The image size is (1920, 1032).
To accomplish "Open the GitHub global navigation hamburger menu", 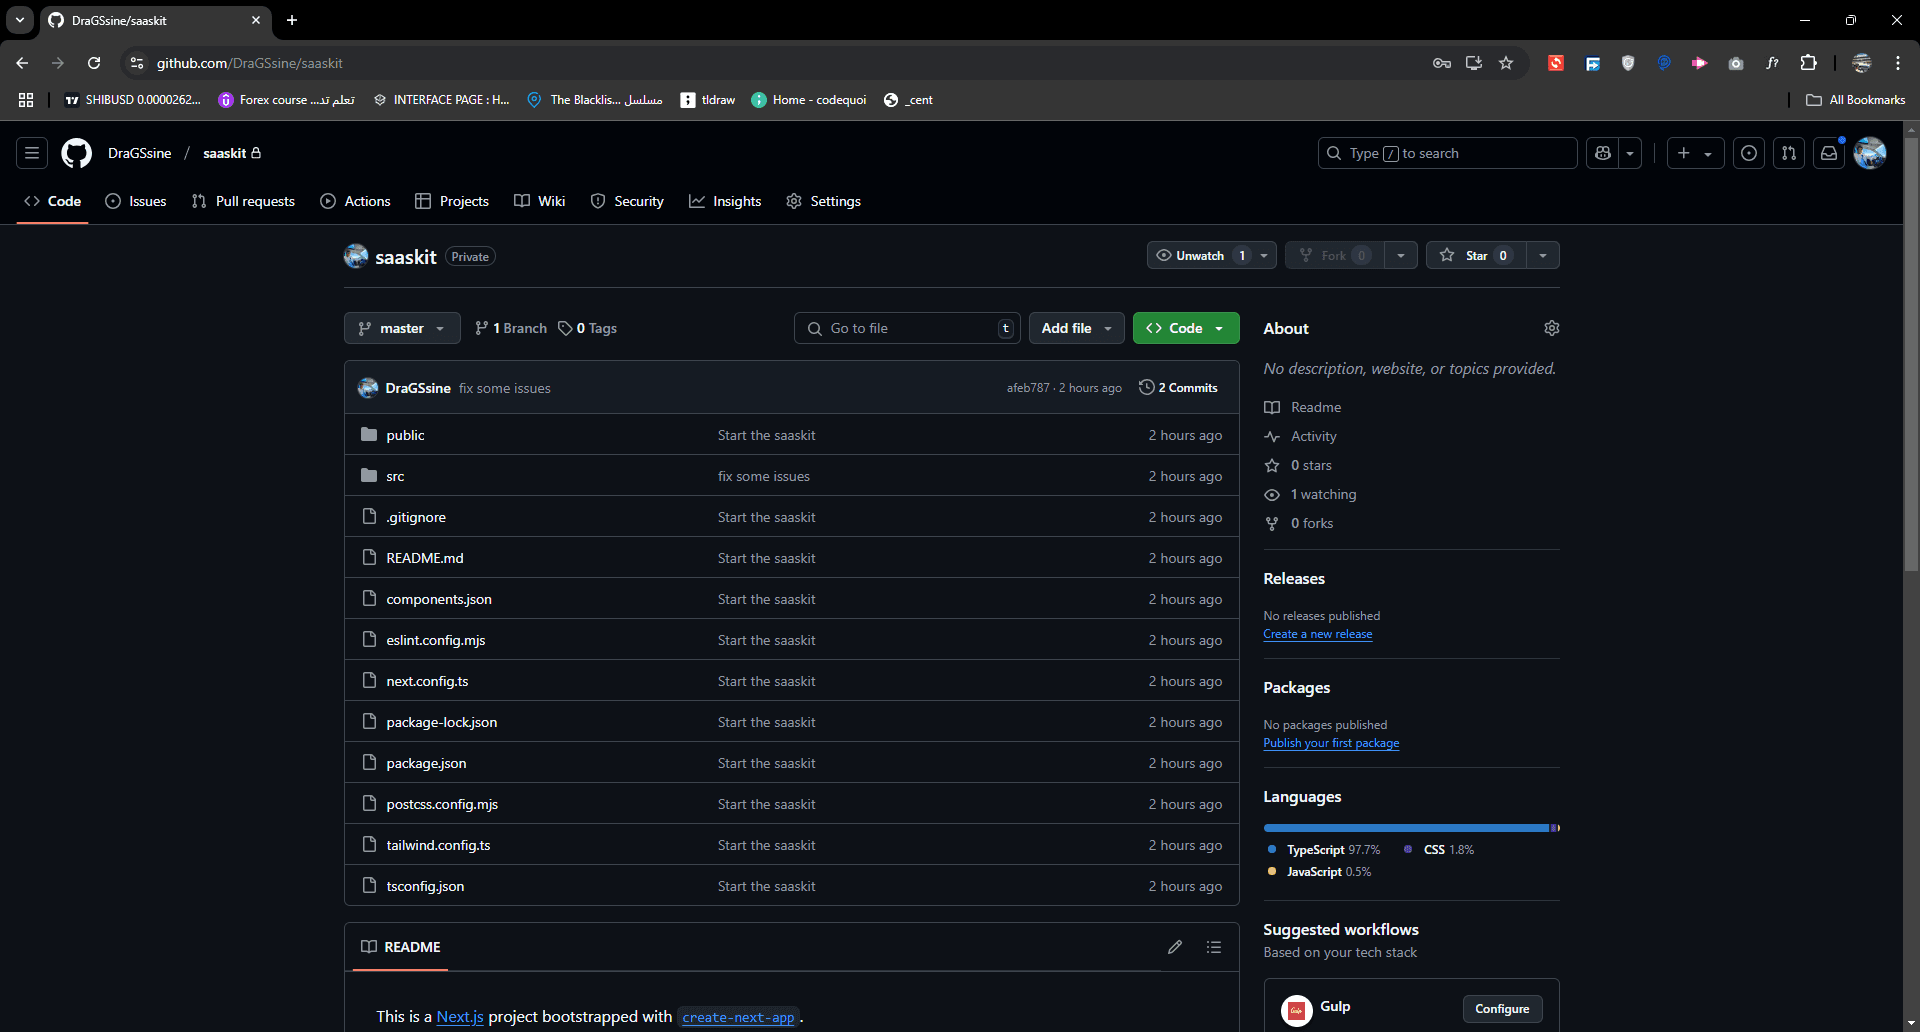I will [x=32, y=153].
